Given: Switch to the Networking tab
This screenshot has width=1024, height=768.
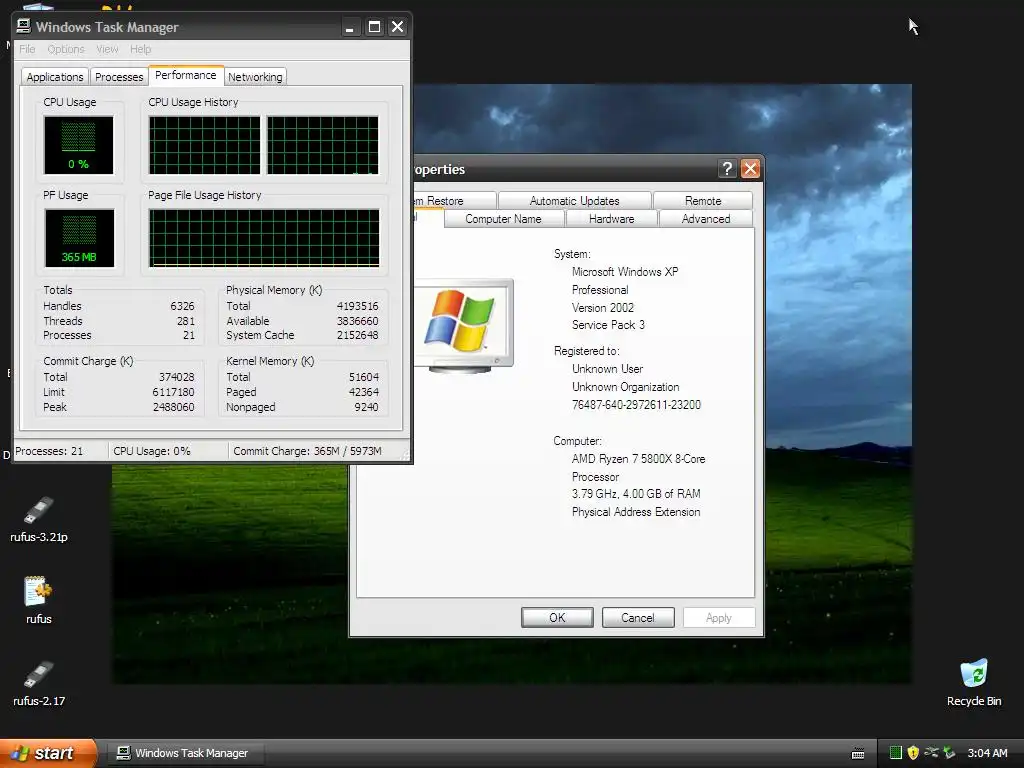Looking at the screenshot, I should tap(255, 76).
